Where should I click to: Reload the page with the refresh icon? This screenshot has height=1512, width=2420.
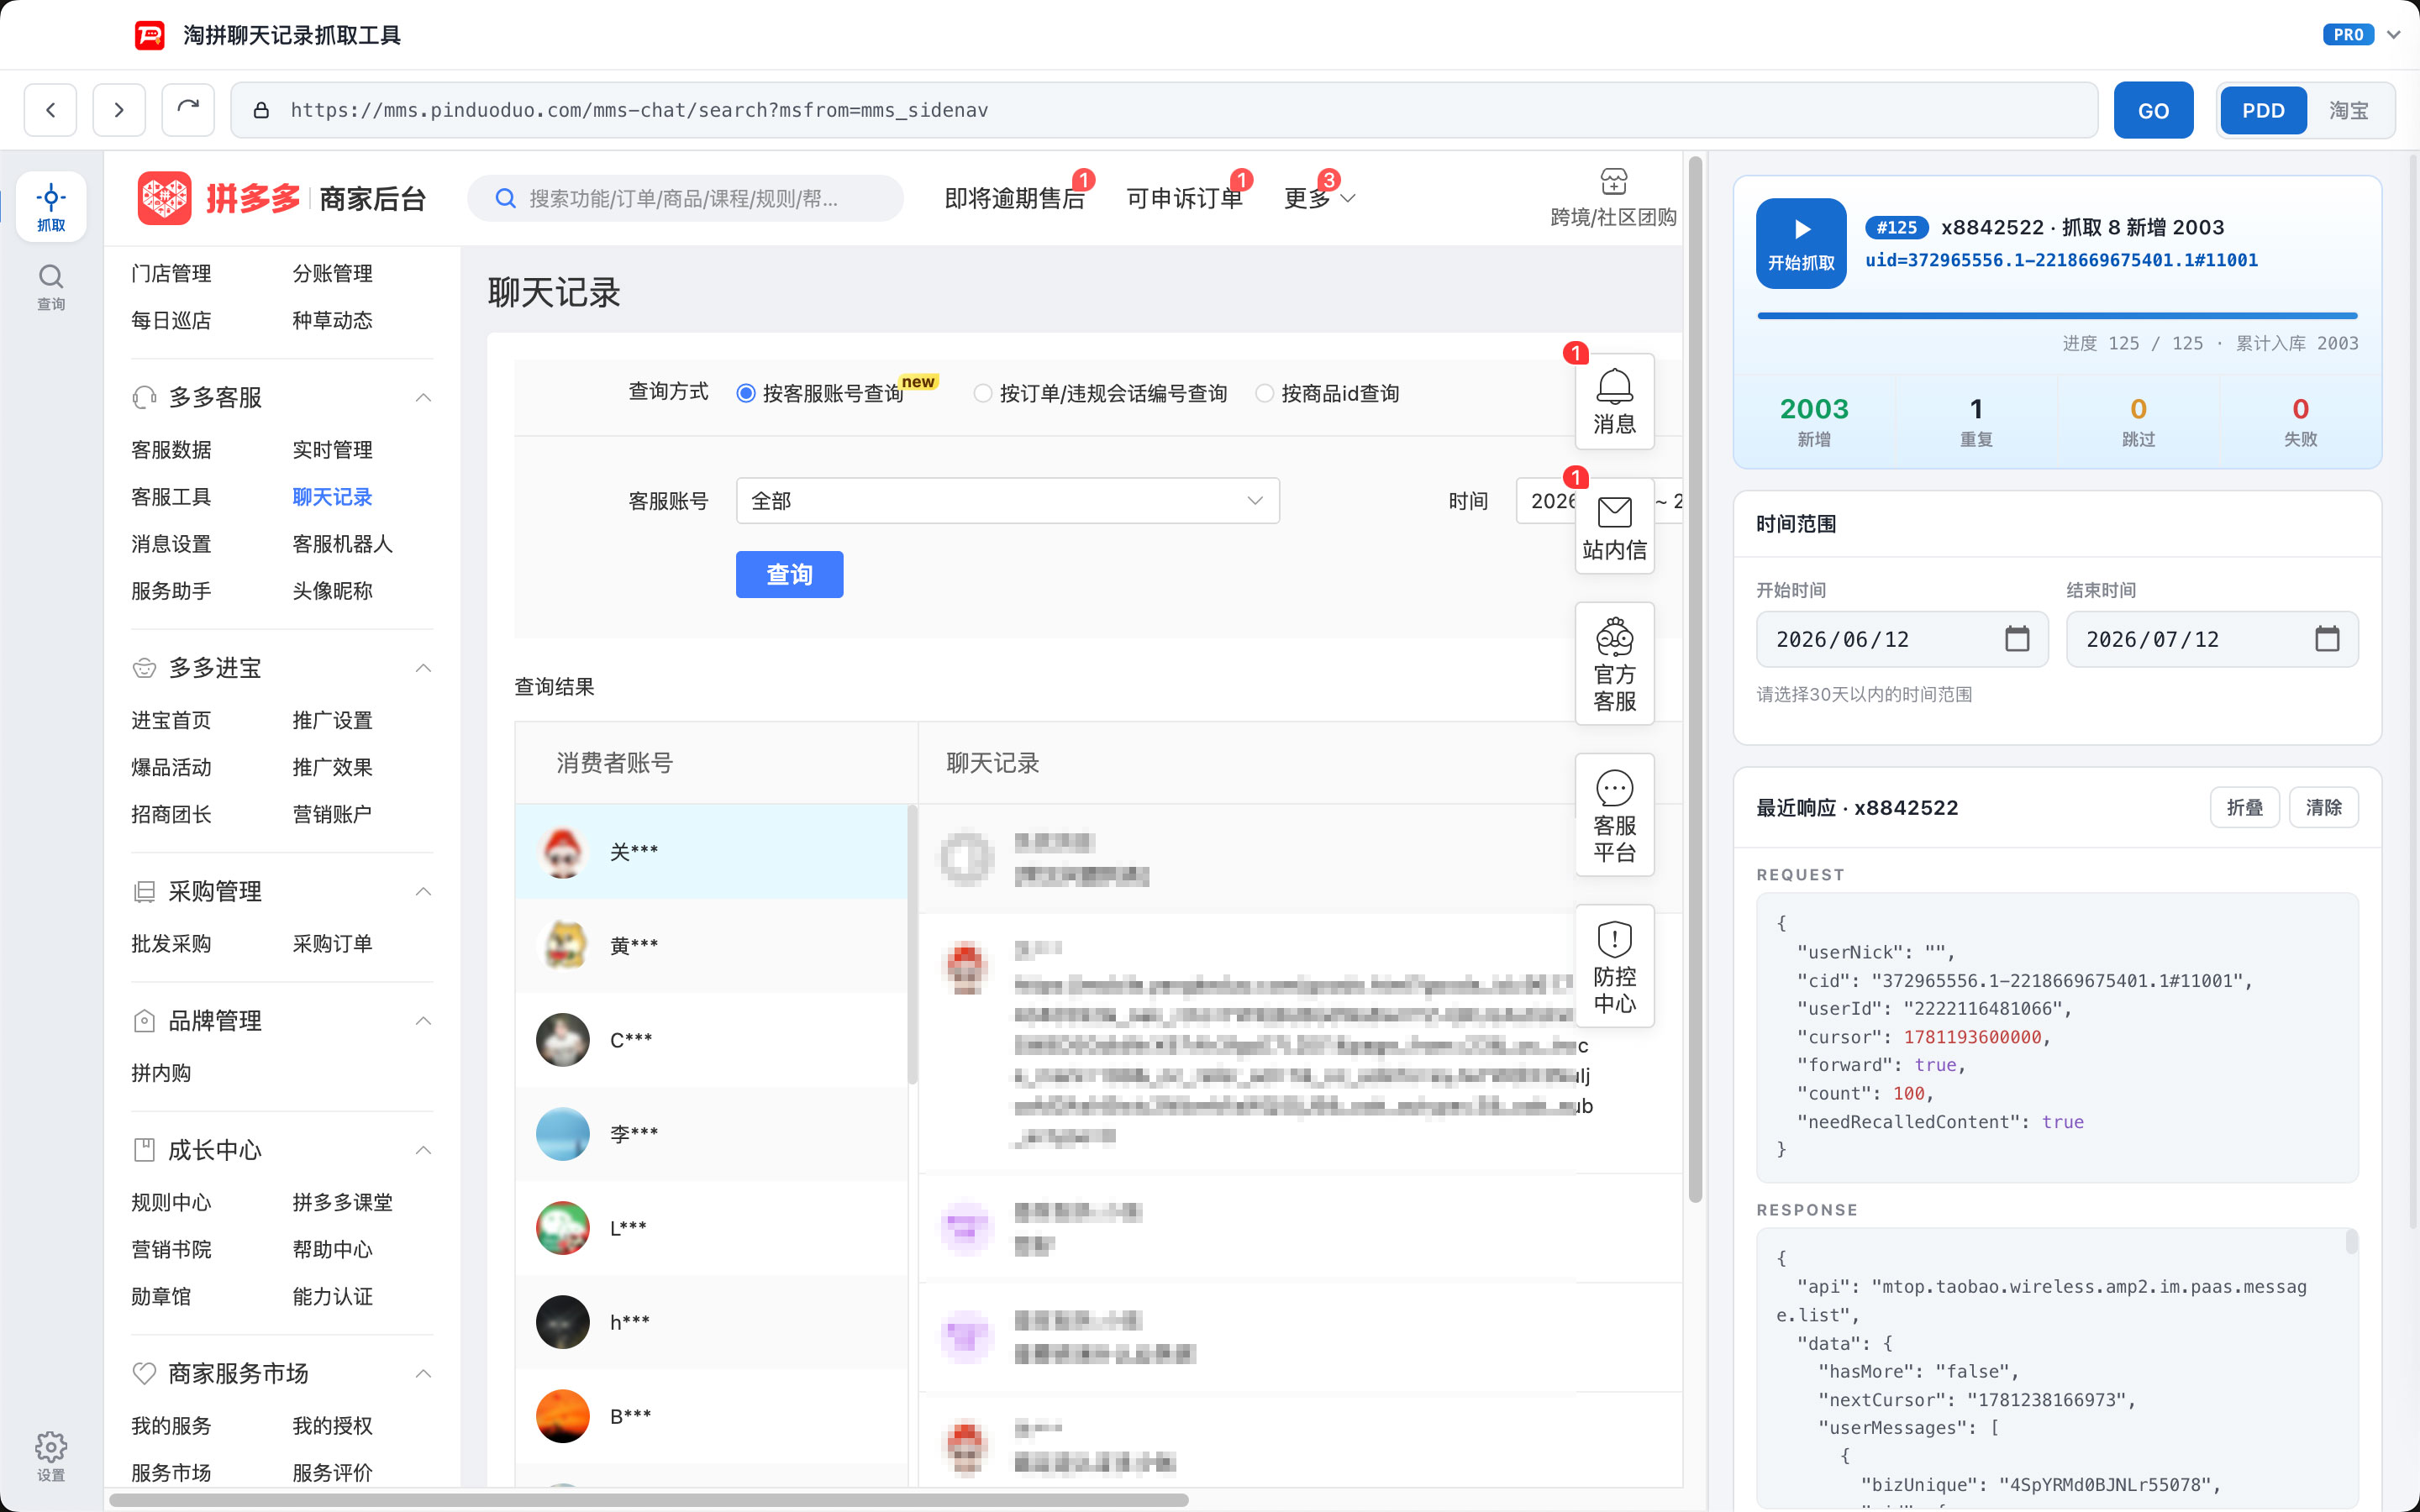[188, 110]
